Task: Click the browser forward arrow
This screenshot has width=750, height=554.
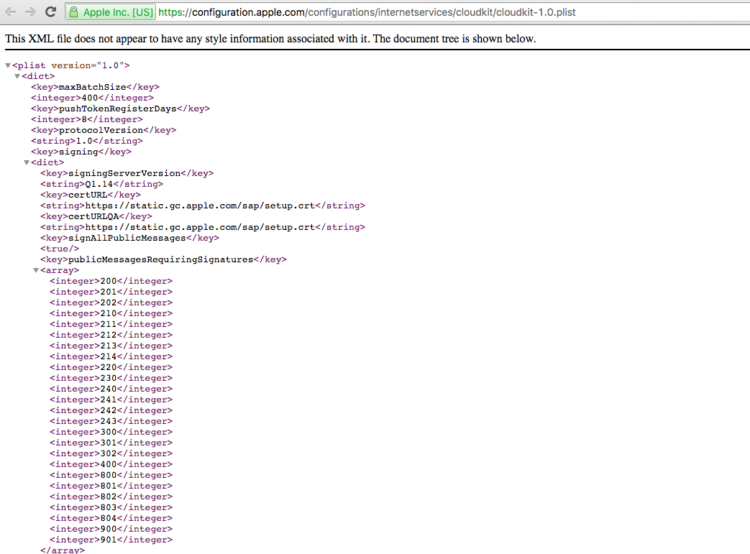Action: point(30,12)
